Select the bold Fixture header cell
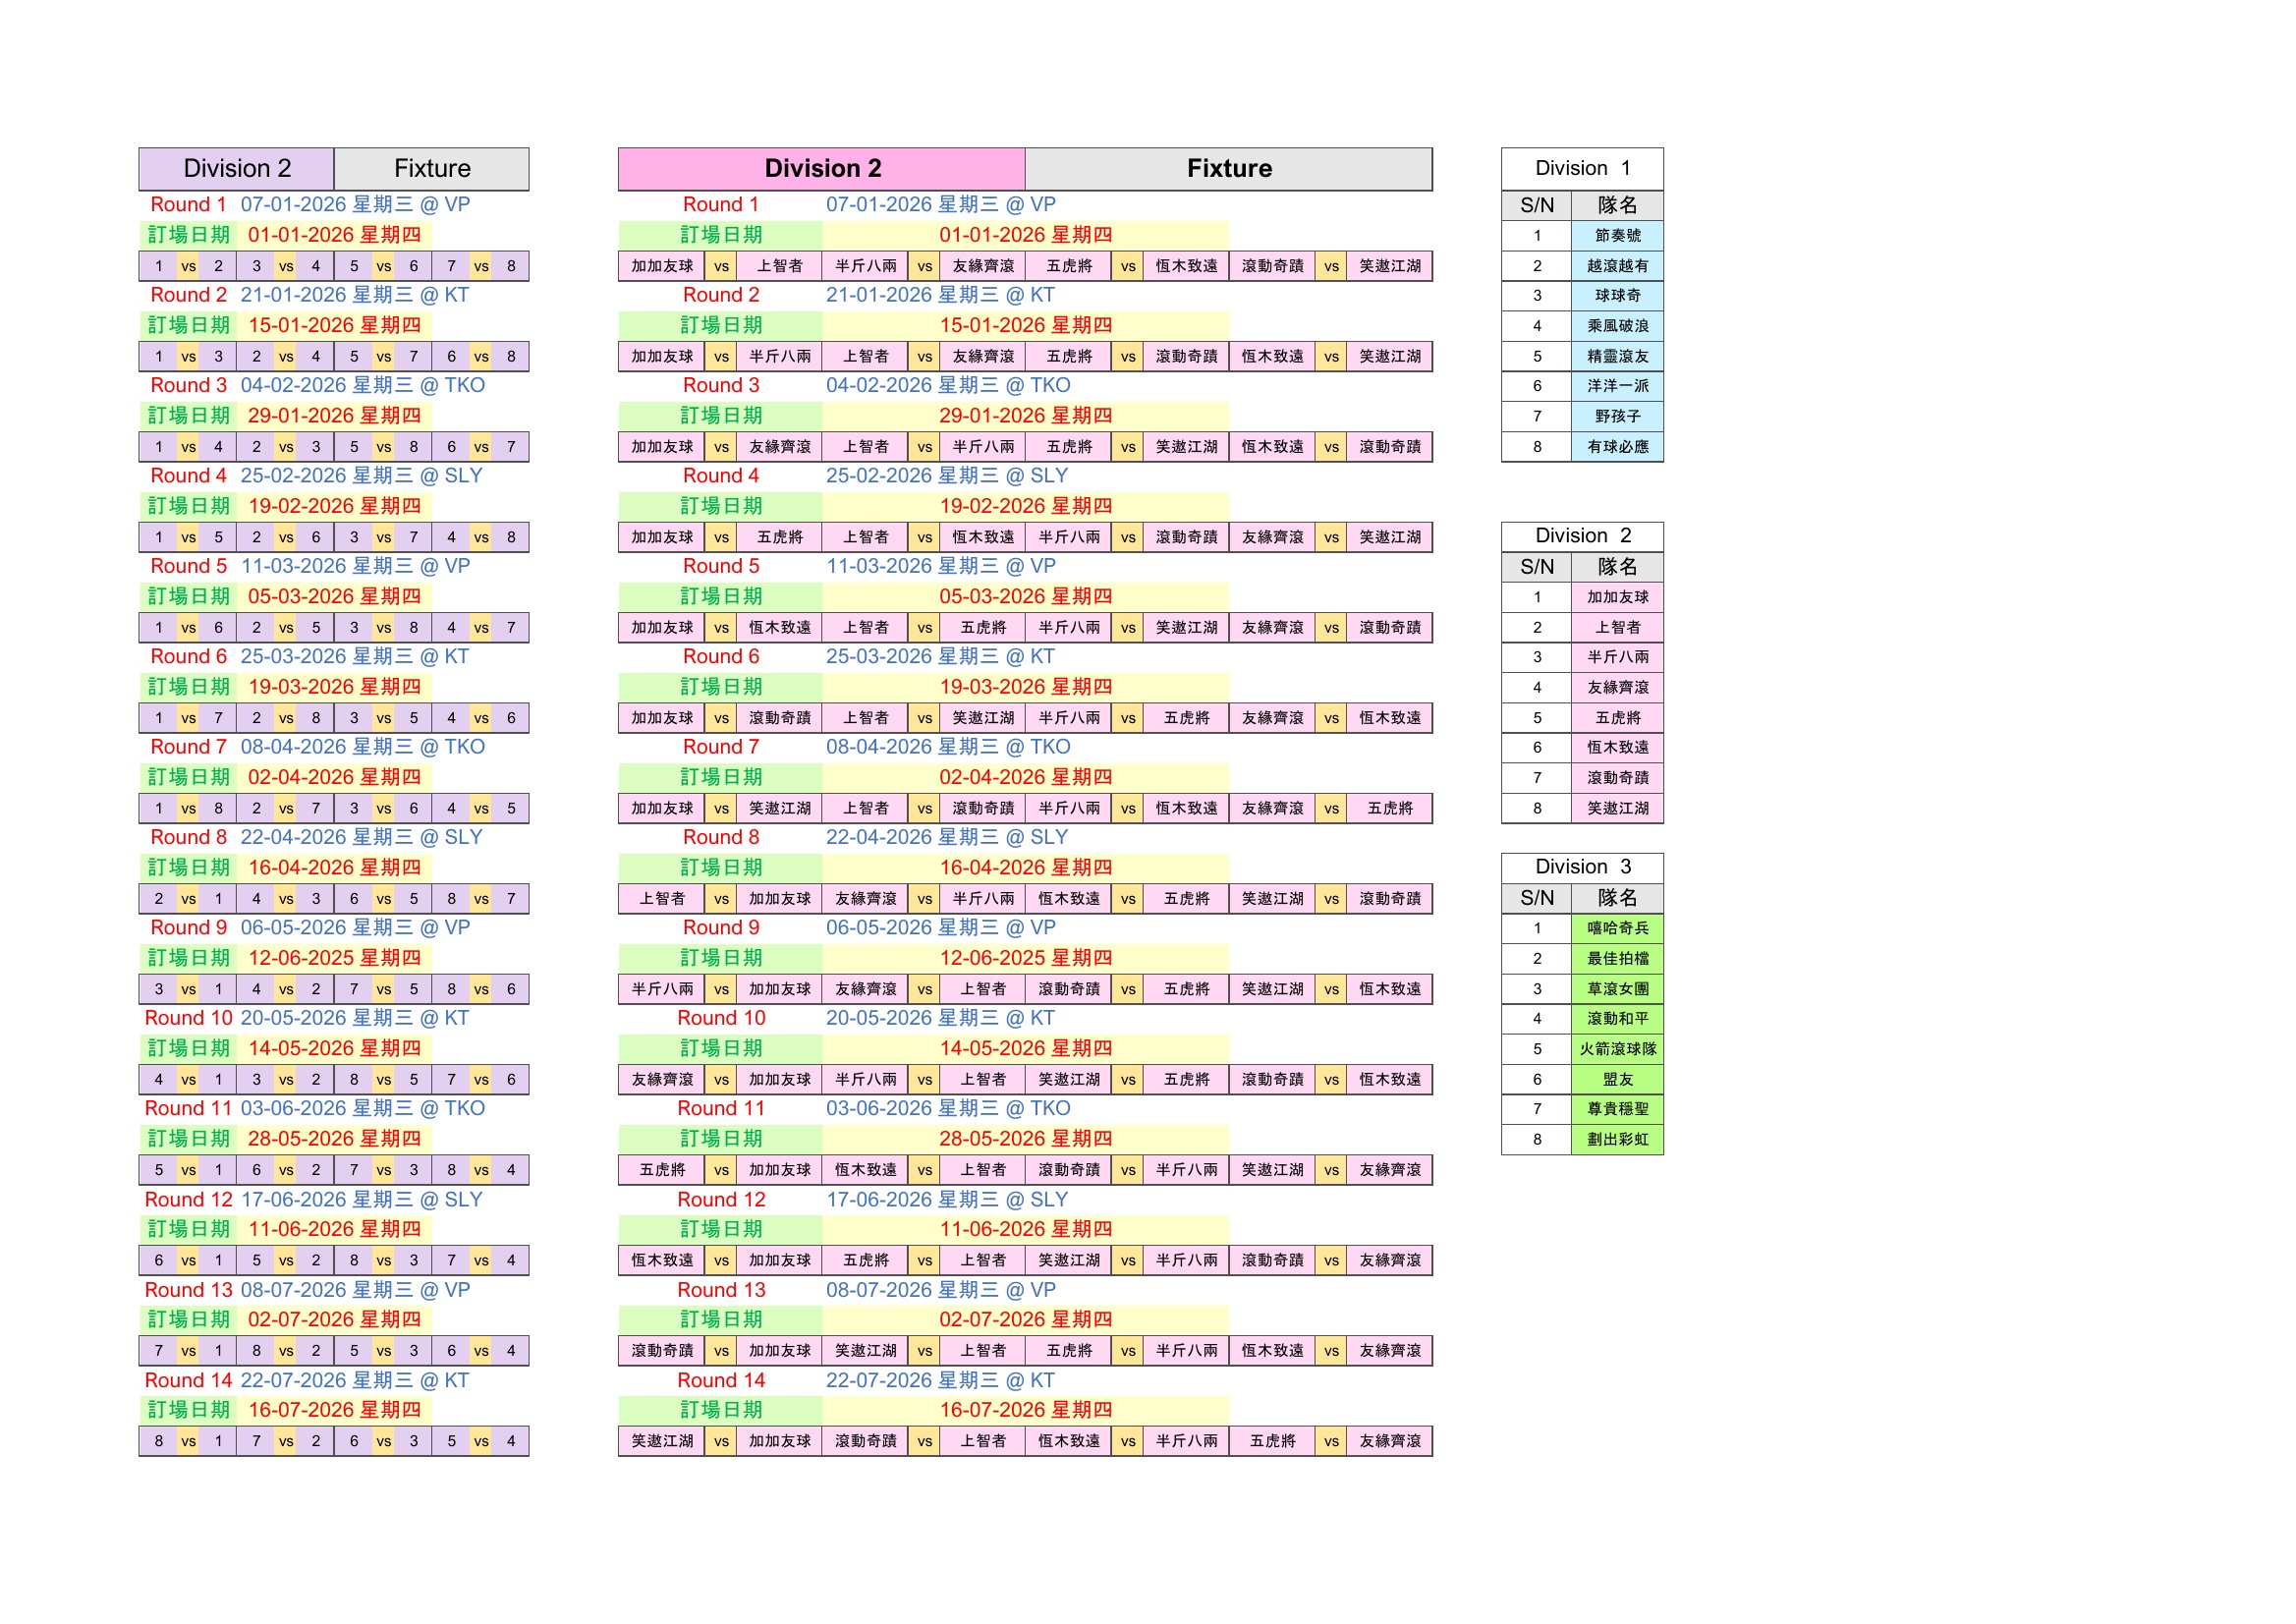Image resolution: width=2296 pixels, height=1624 pixels. coord(1228,169)
